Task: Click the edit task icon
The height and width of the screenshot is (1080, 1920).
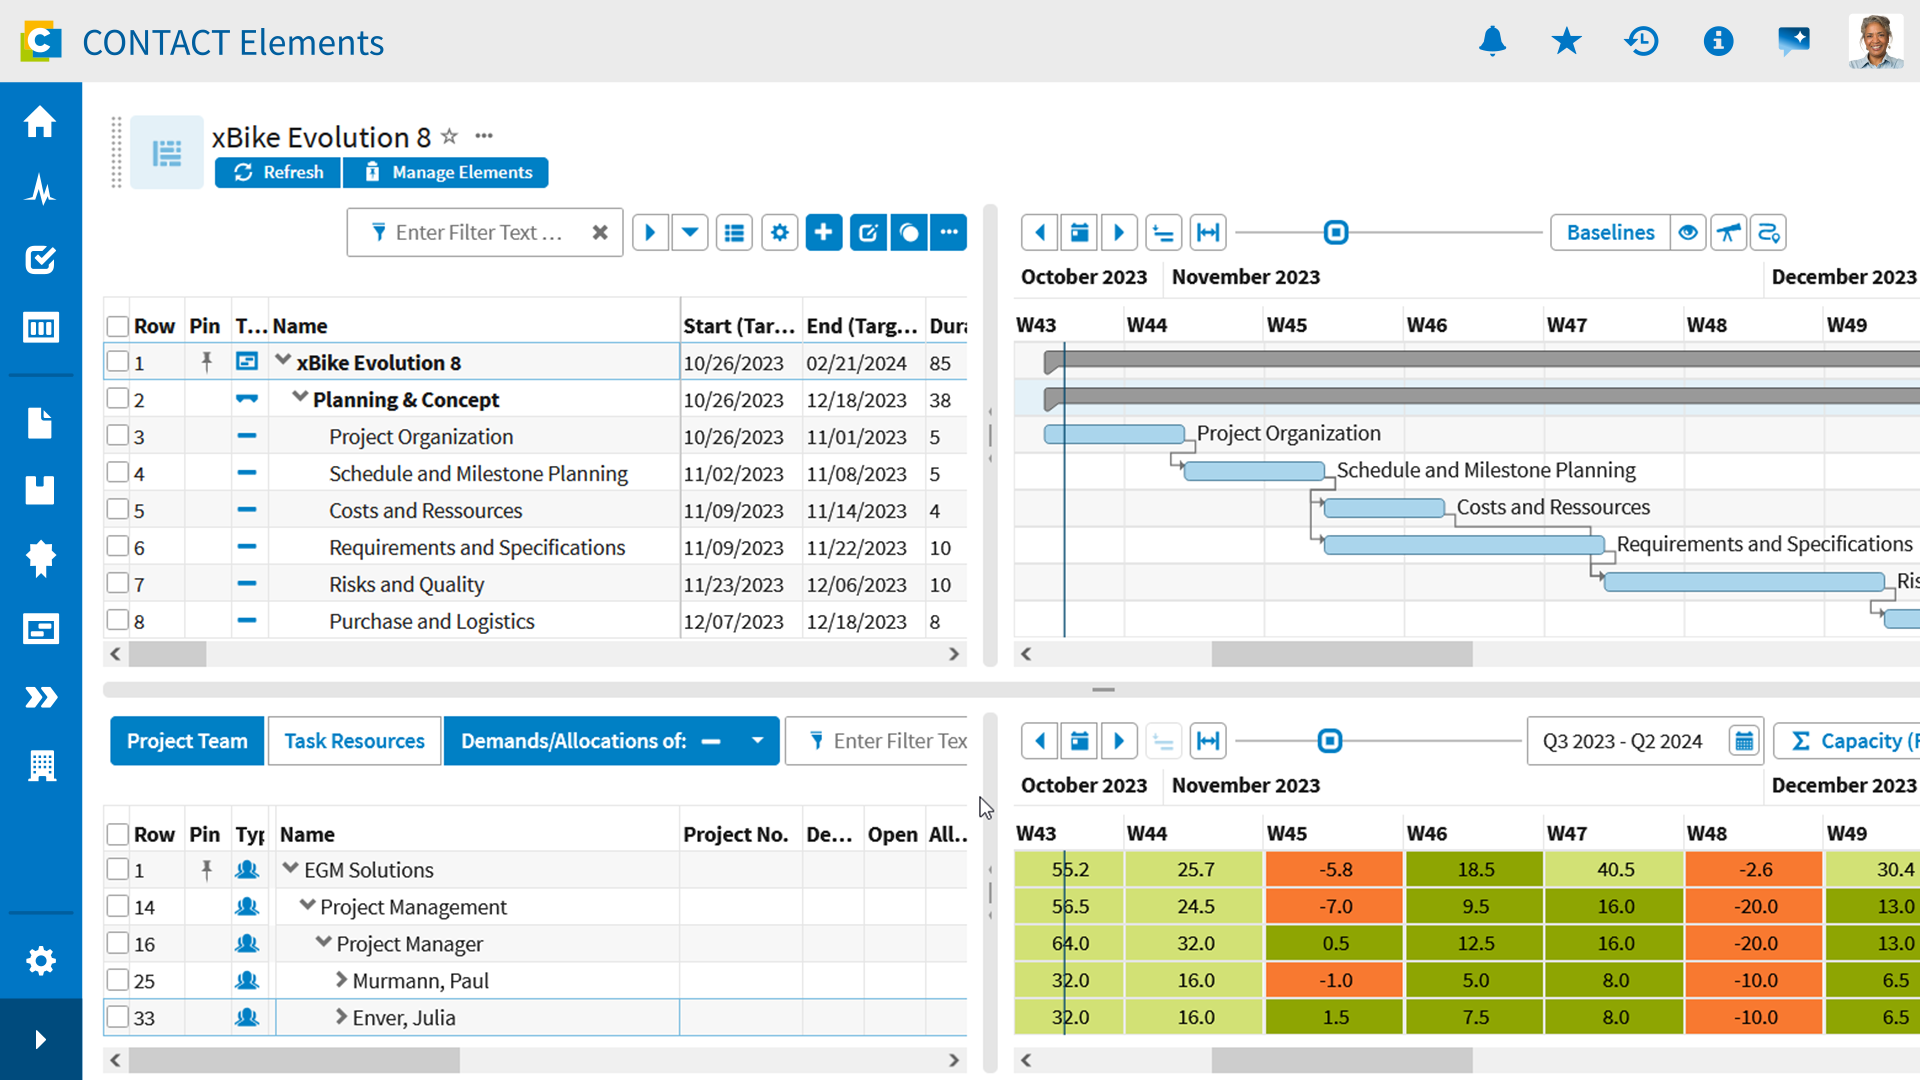Action: 868,232
